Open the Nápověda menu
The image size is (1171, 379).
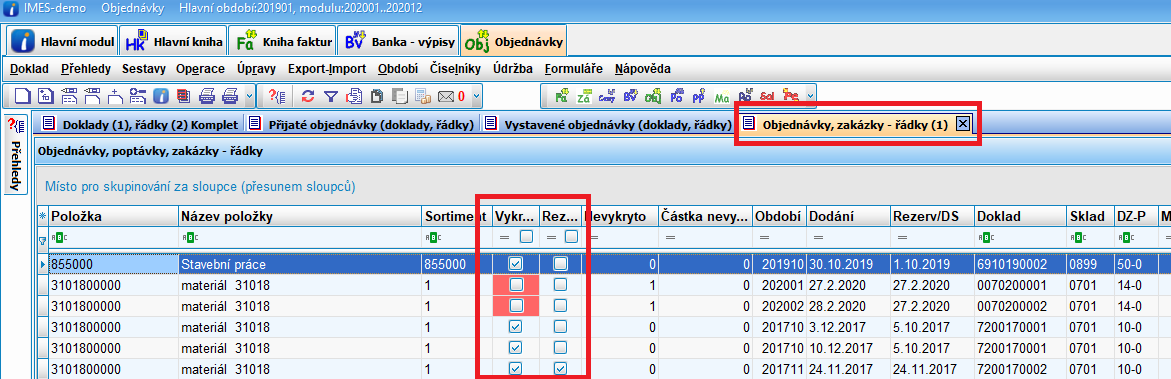pyautogui.click(x=642, y=69)
